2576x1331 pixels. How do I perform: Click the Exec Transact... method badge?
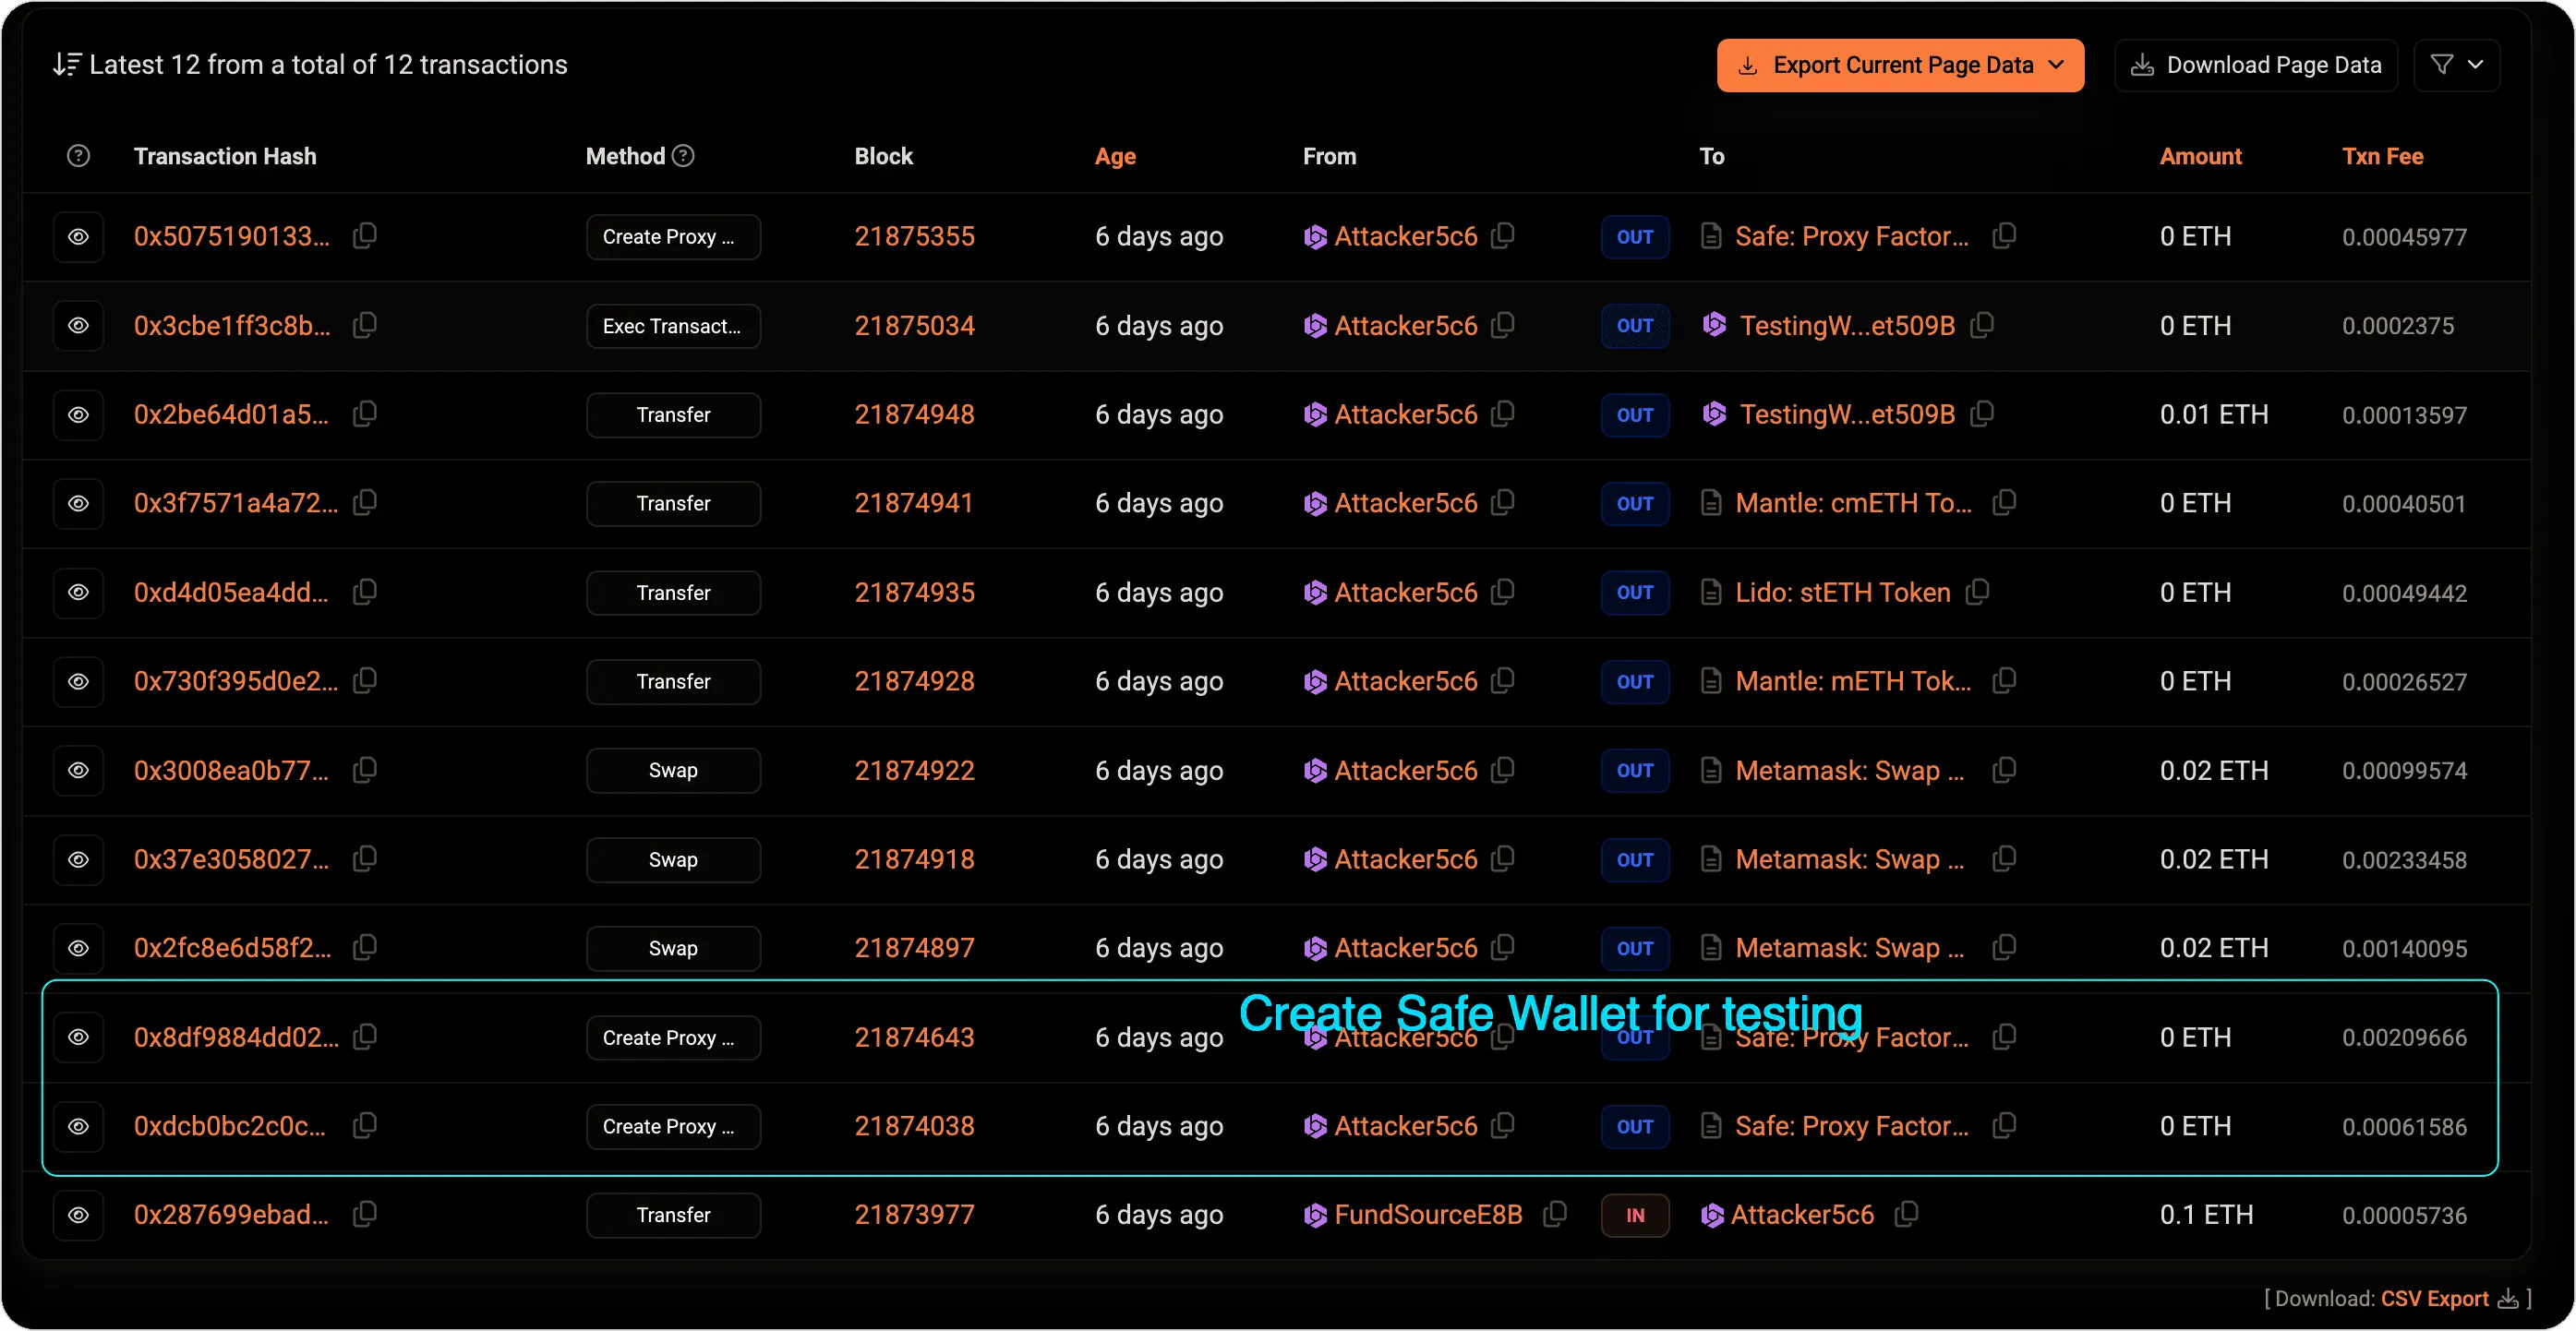point(673,326)
